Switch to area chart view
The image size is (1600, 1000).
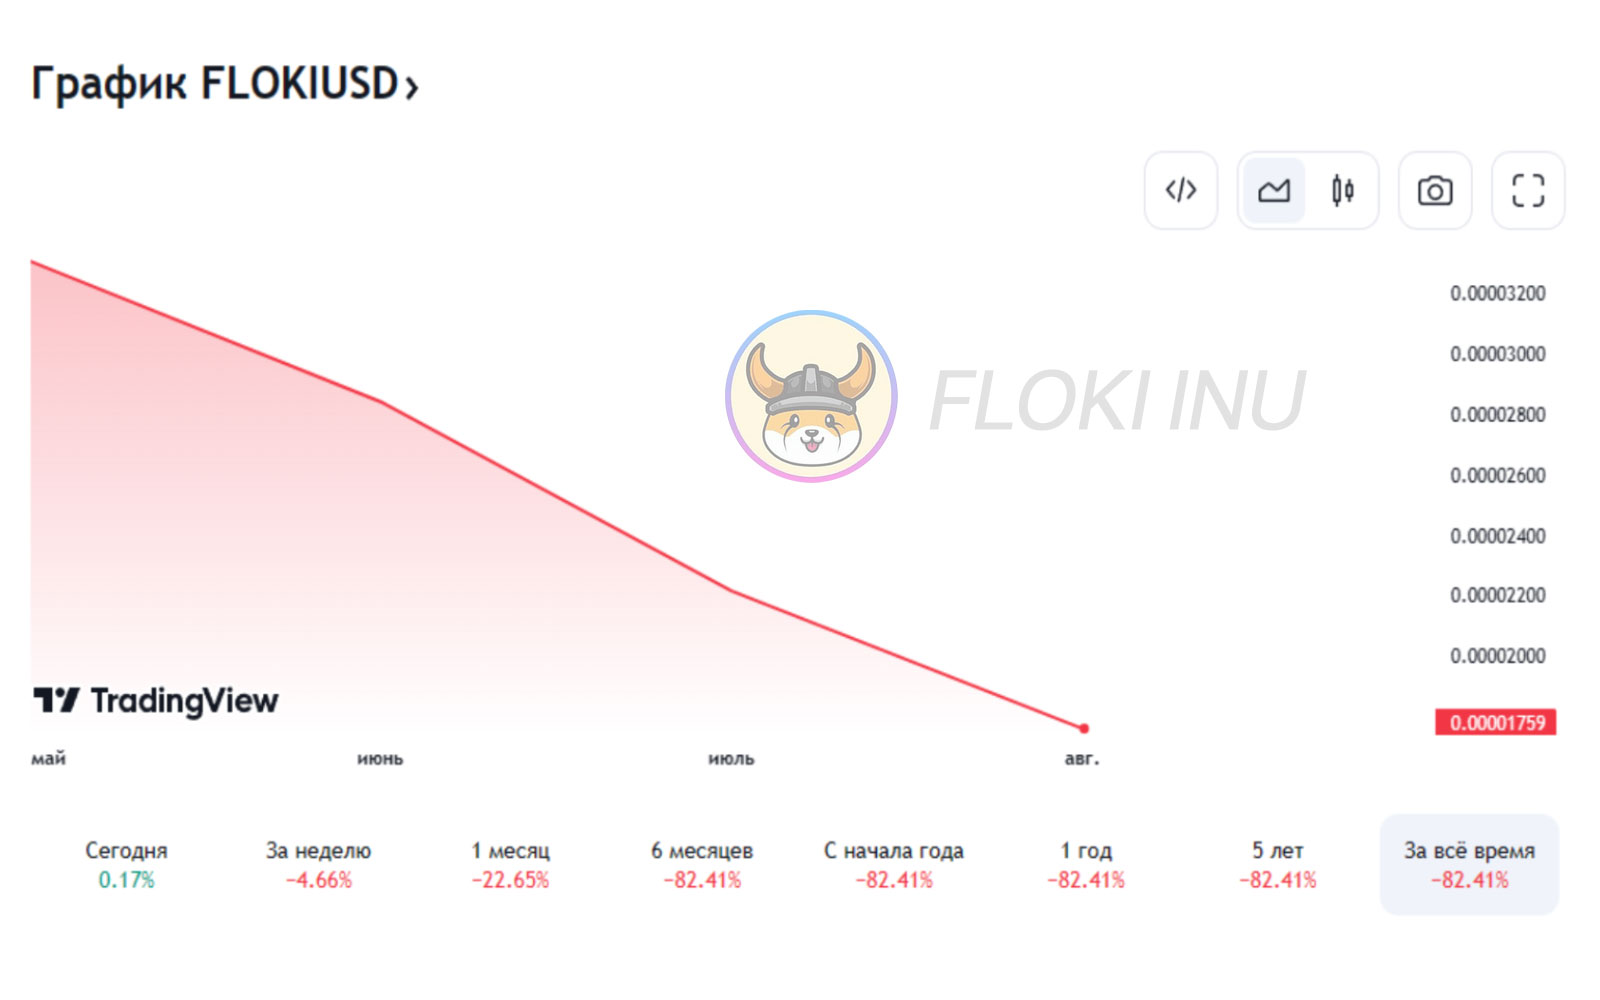(x=1273, y=190)
